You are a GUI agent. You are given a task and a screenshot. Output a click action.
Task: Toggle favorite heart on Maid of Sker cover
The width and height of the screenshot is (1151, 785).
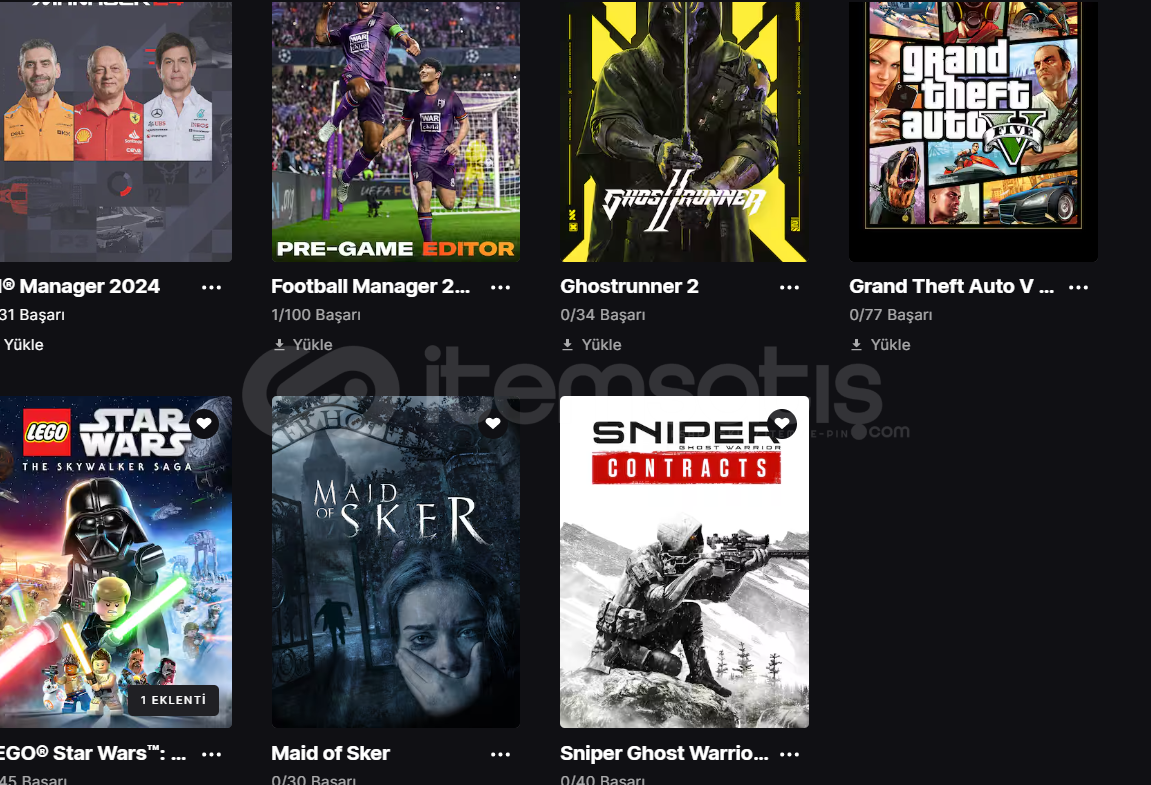493,423
